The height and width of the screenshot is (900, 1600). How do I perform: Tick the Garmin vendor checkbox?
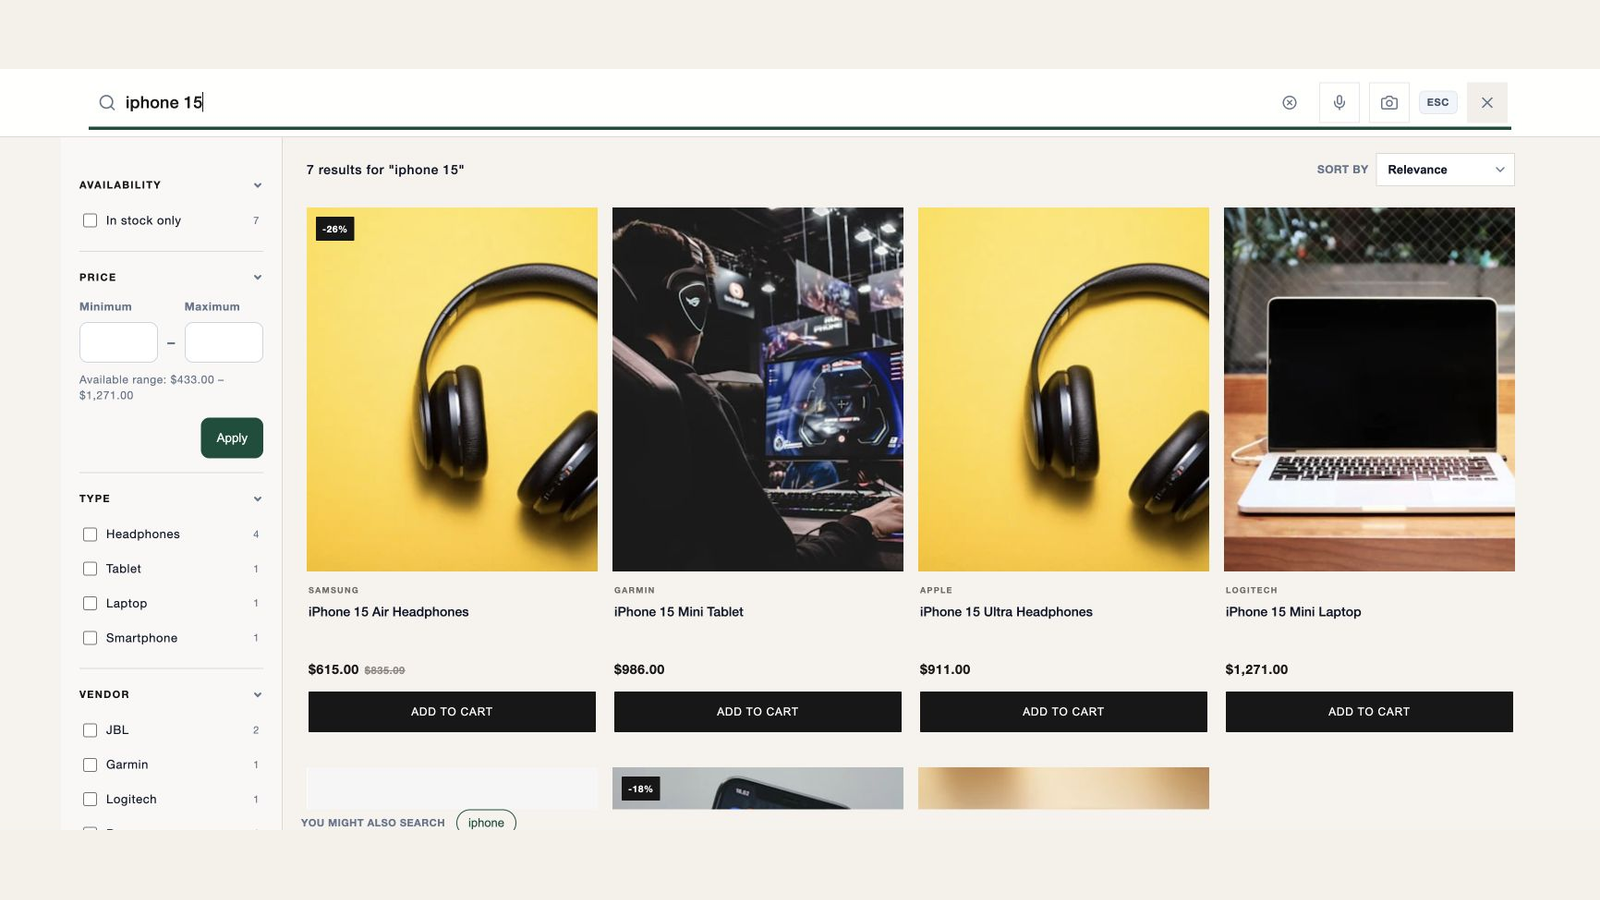(90, 765)
